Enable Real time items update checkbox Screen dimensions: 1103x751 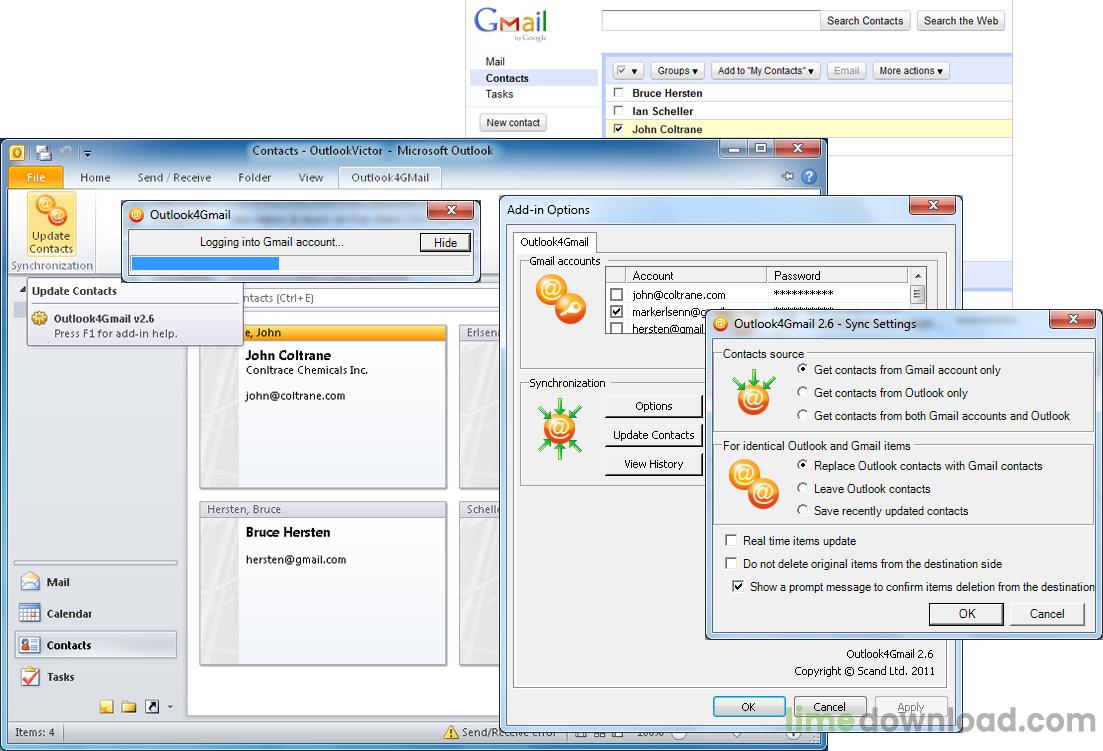732,541
